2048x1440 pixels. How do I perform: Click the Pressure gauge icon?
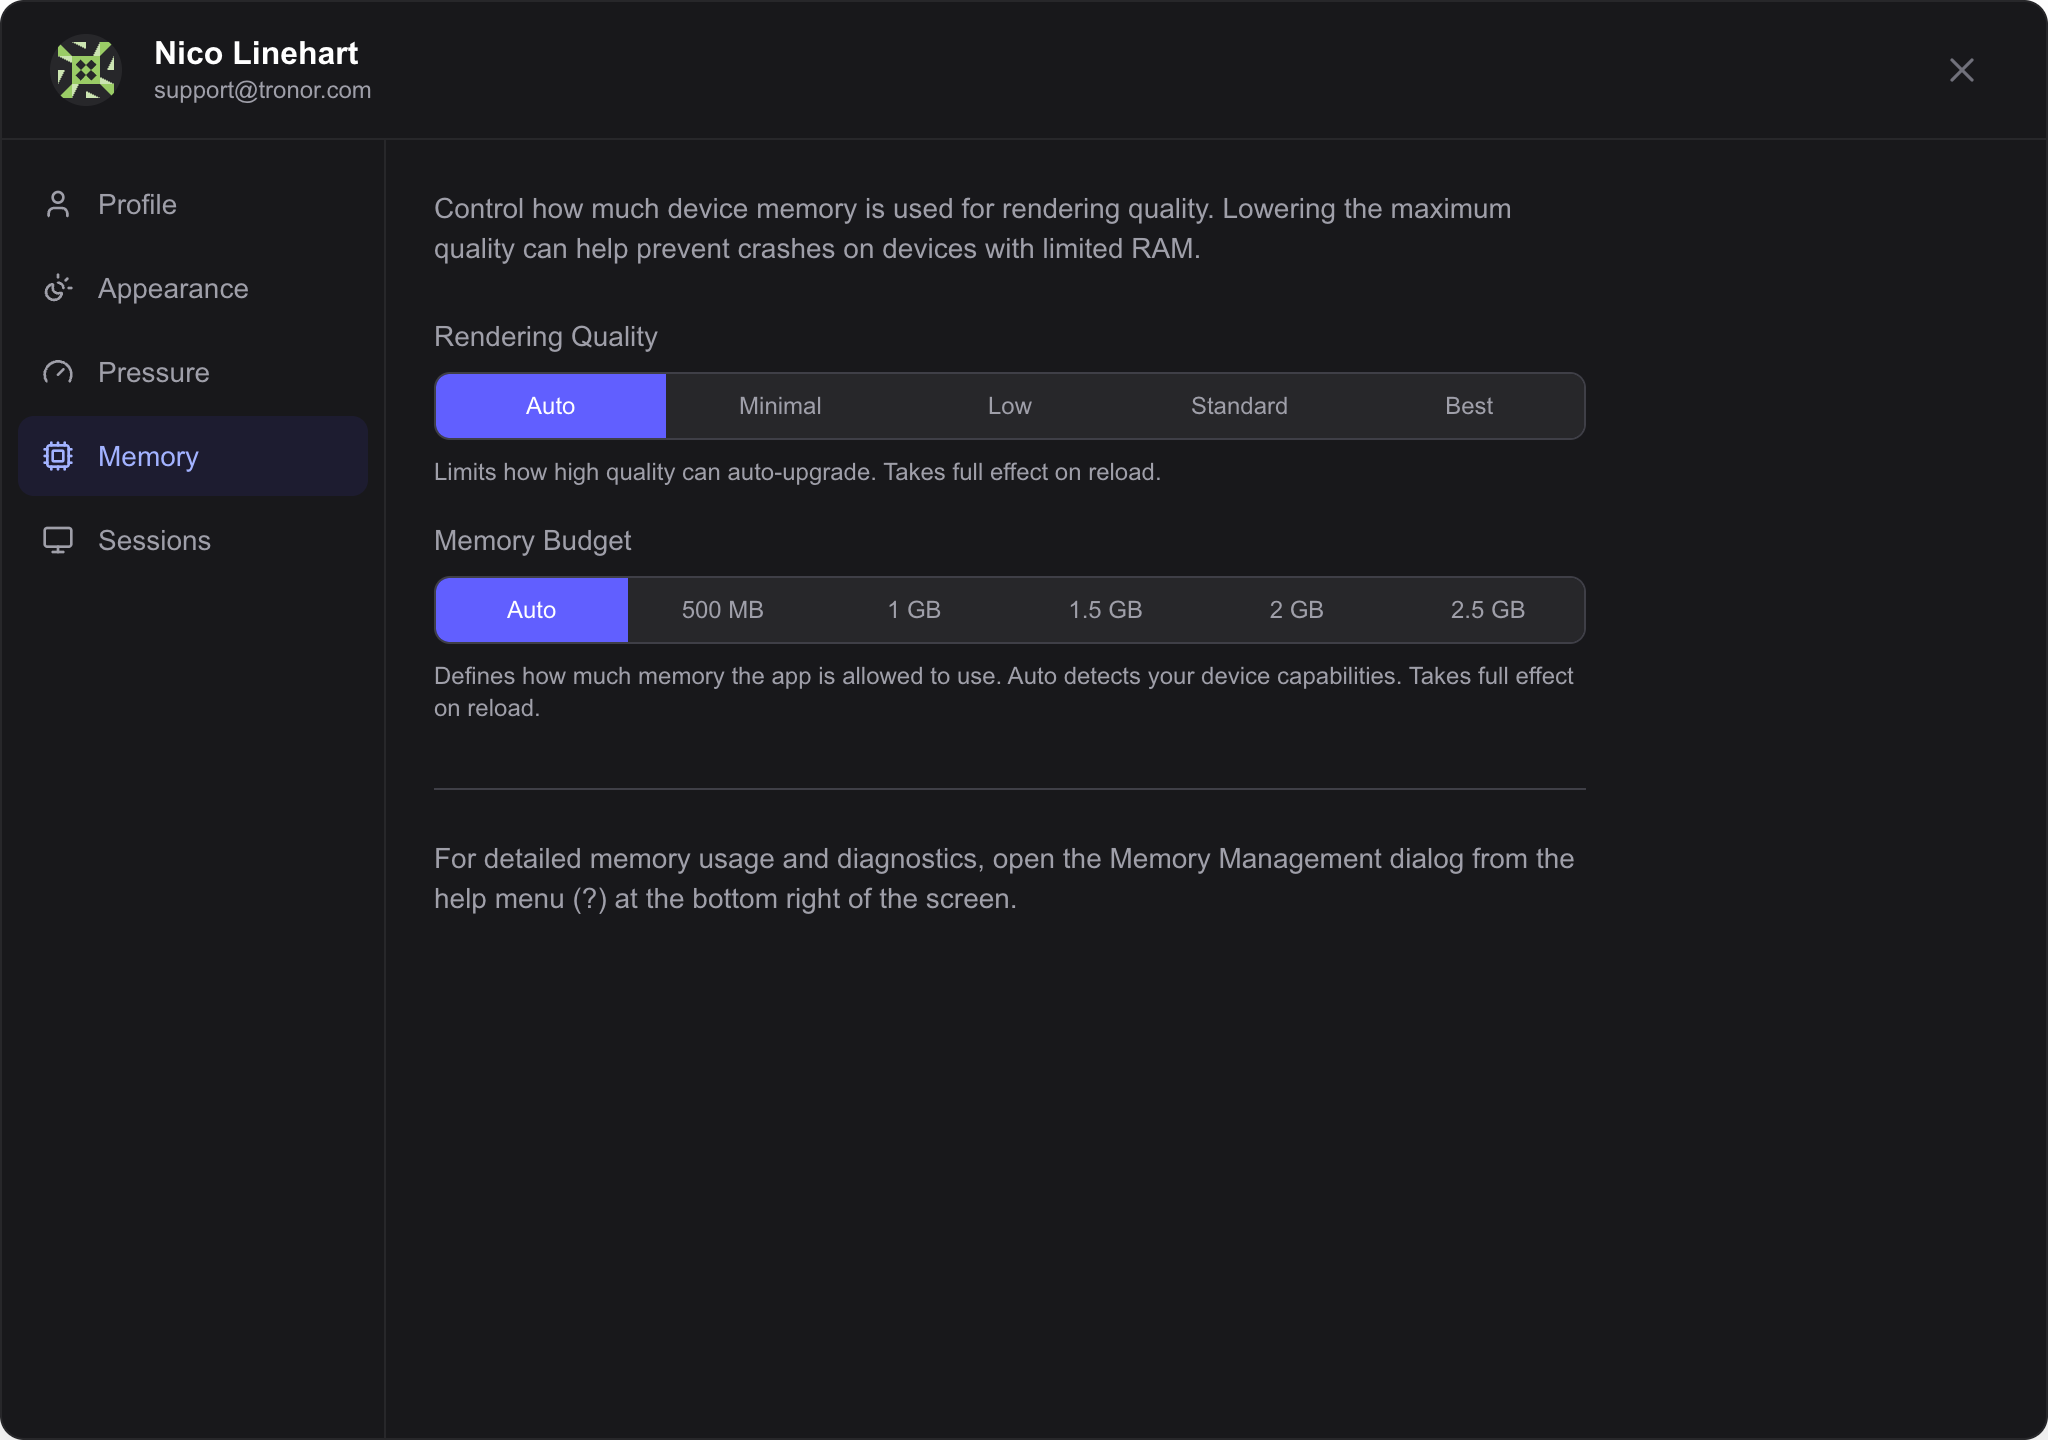pos(58,372)
